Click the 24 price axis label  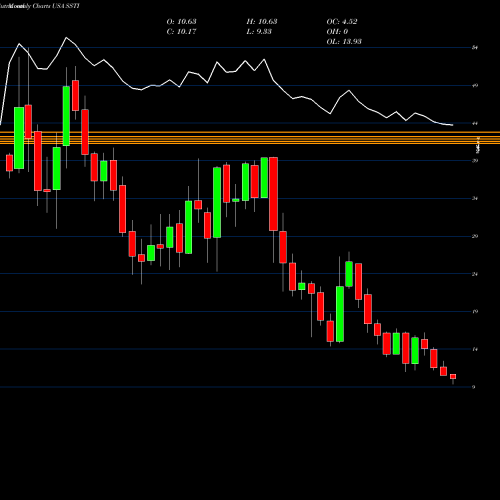point(475,274)
